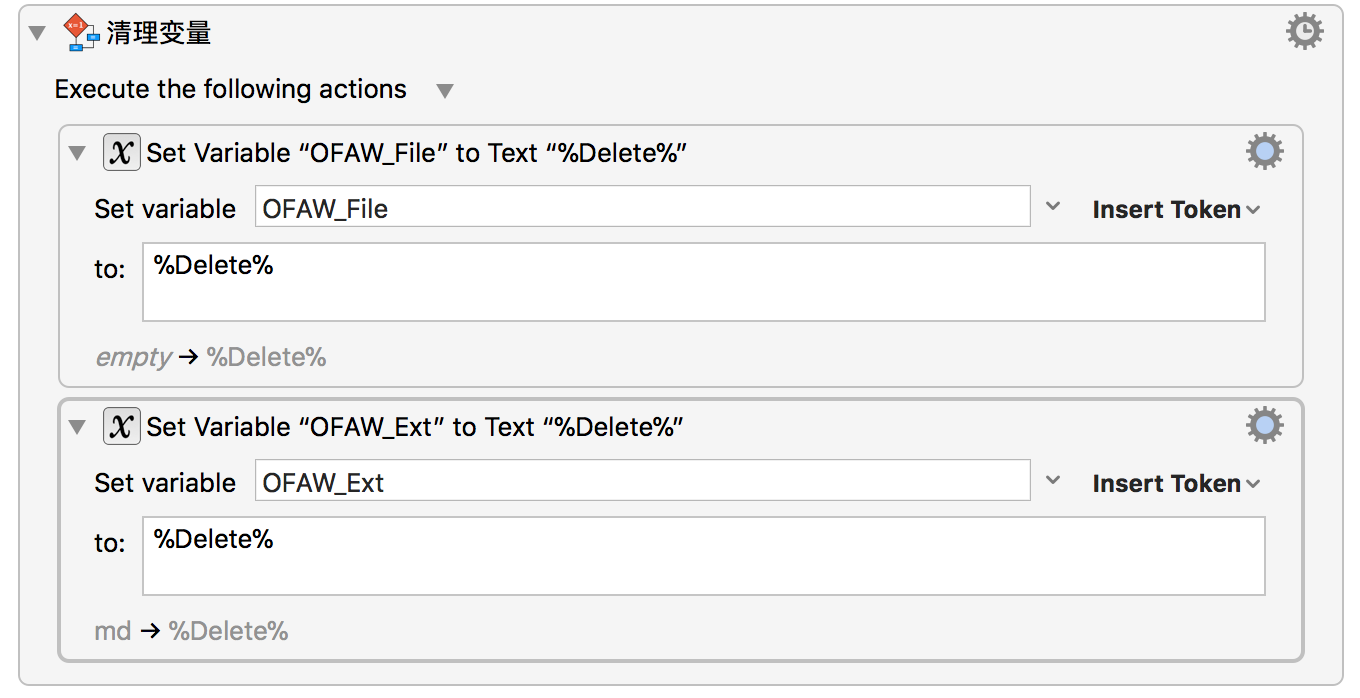Screen dimensions: 1360x698
Task: Open the 清理变量 group gear menu
Action: pyautogui.click(x=1304, y=32)
